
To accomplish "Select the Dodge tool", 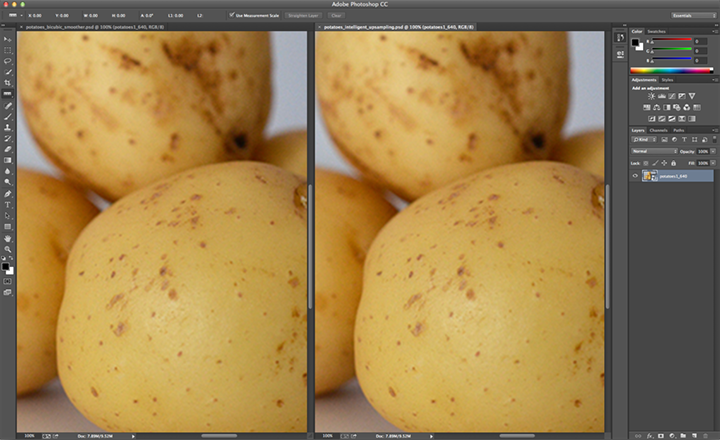I will point(7,182).
